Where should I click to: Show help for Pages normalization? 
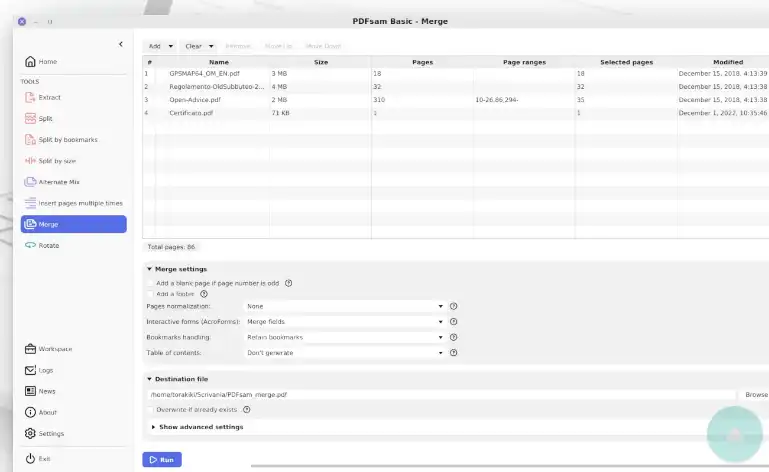(454, 306)
